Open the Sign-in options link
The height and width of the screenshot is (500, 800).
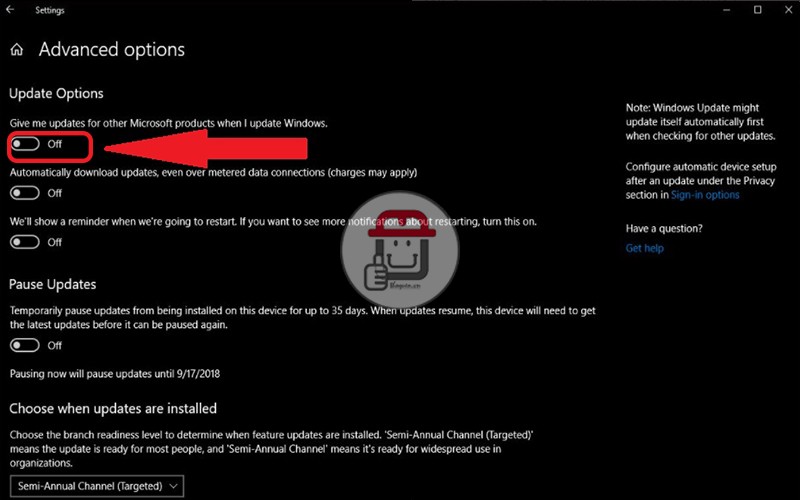click(705, 195)
